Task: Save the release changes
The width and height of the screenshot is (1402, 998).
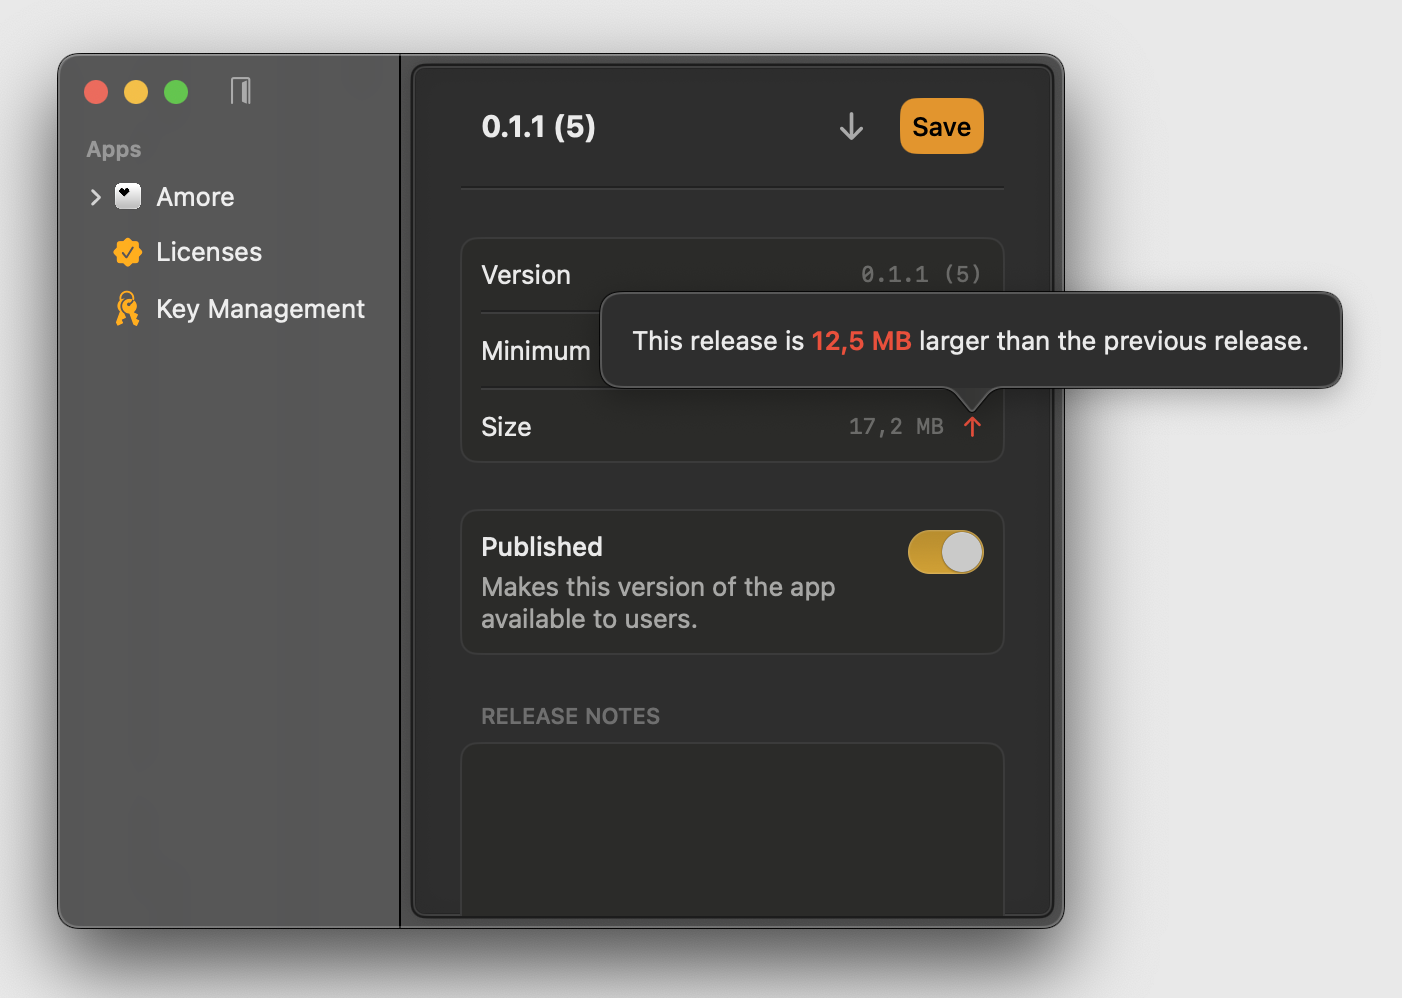Action: pos(941,127)
